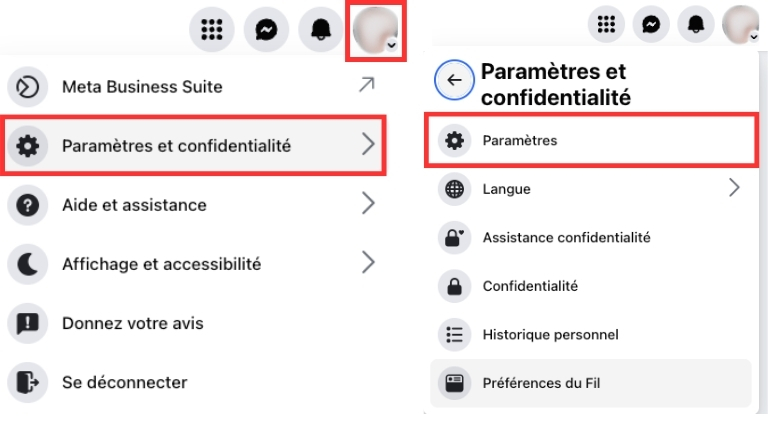The image size is (768, 432).
Task: Click Donnez votre avis
Action: (x=132, y=323)
